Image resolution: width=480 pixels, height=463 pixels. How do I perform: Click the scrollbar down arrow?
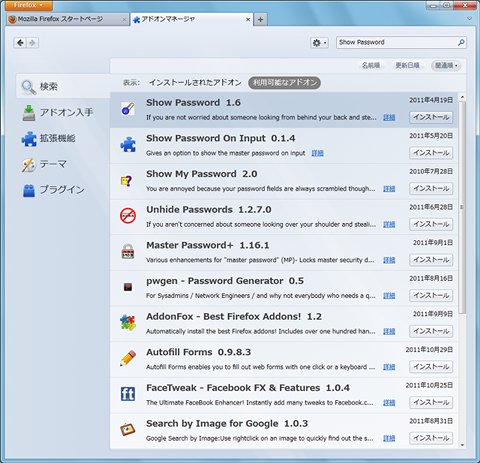(x=462, y=445)
